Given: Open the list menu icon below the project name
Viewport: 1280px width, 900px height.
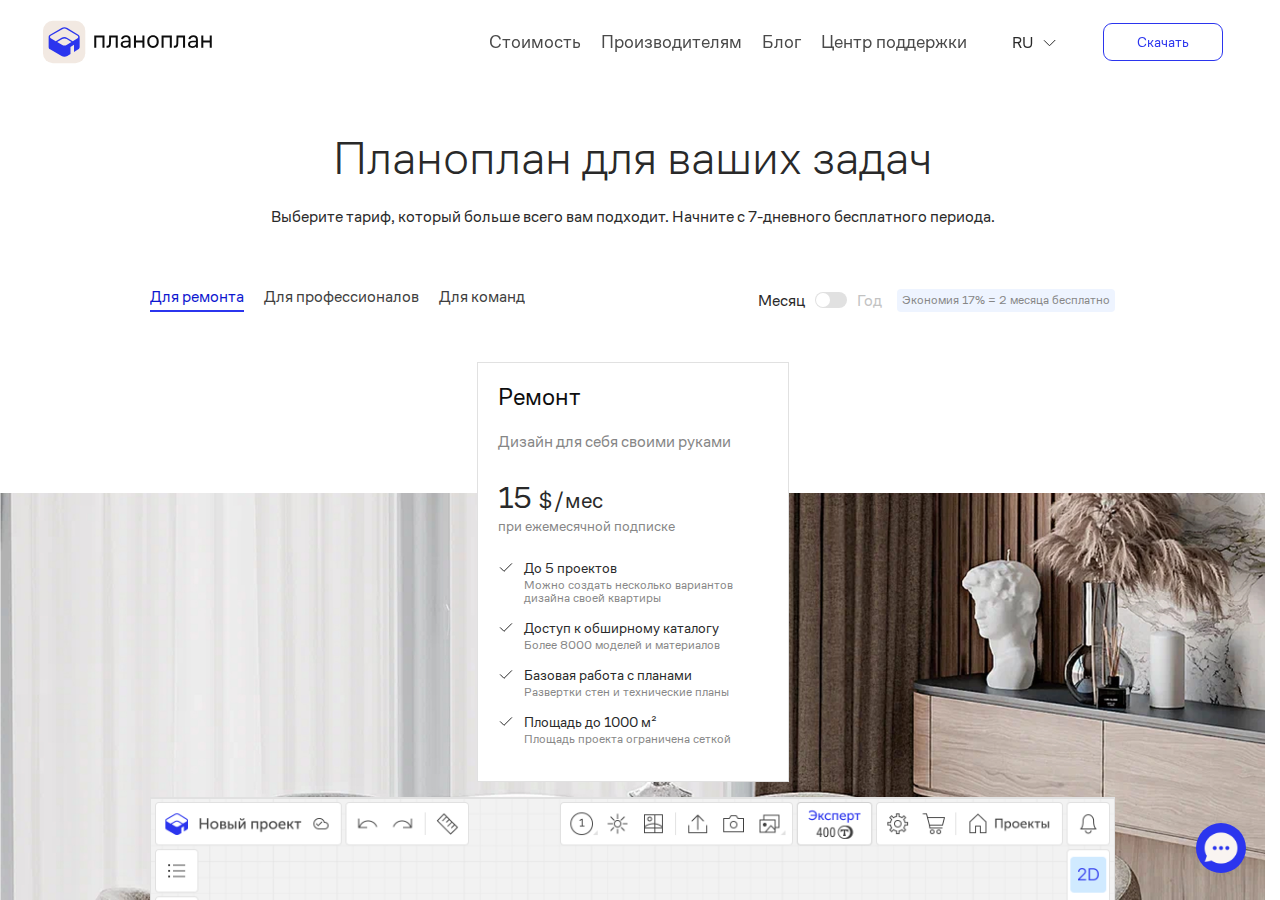Looking at the screenshot, I should (177, 871).
